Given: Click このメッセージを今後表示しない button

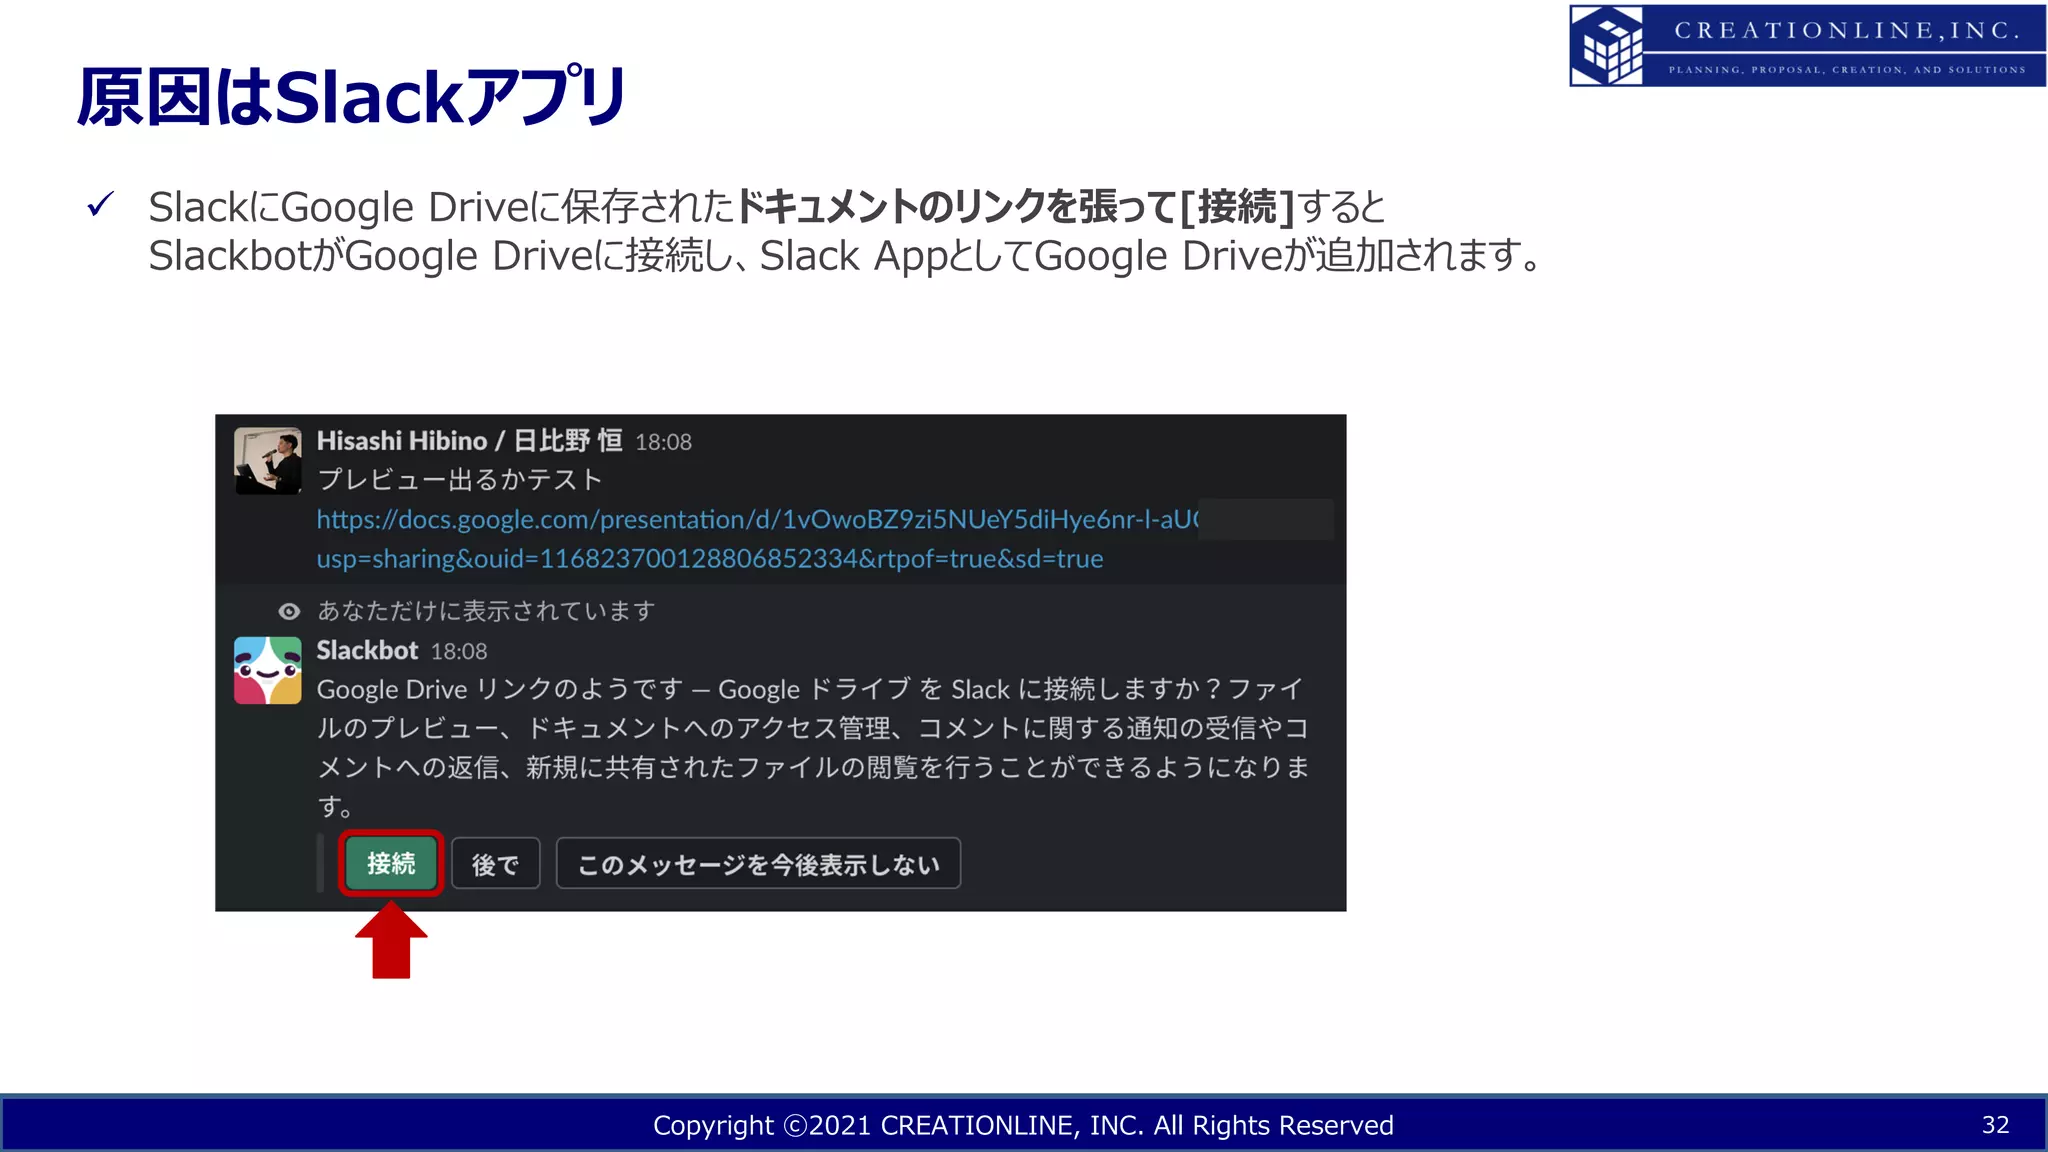Looking at the screenshot, I should click(758, 863).
